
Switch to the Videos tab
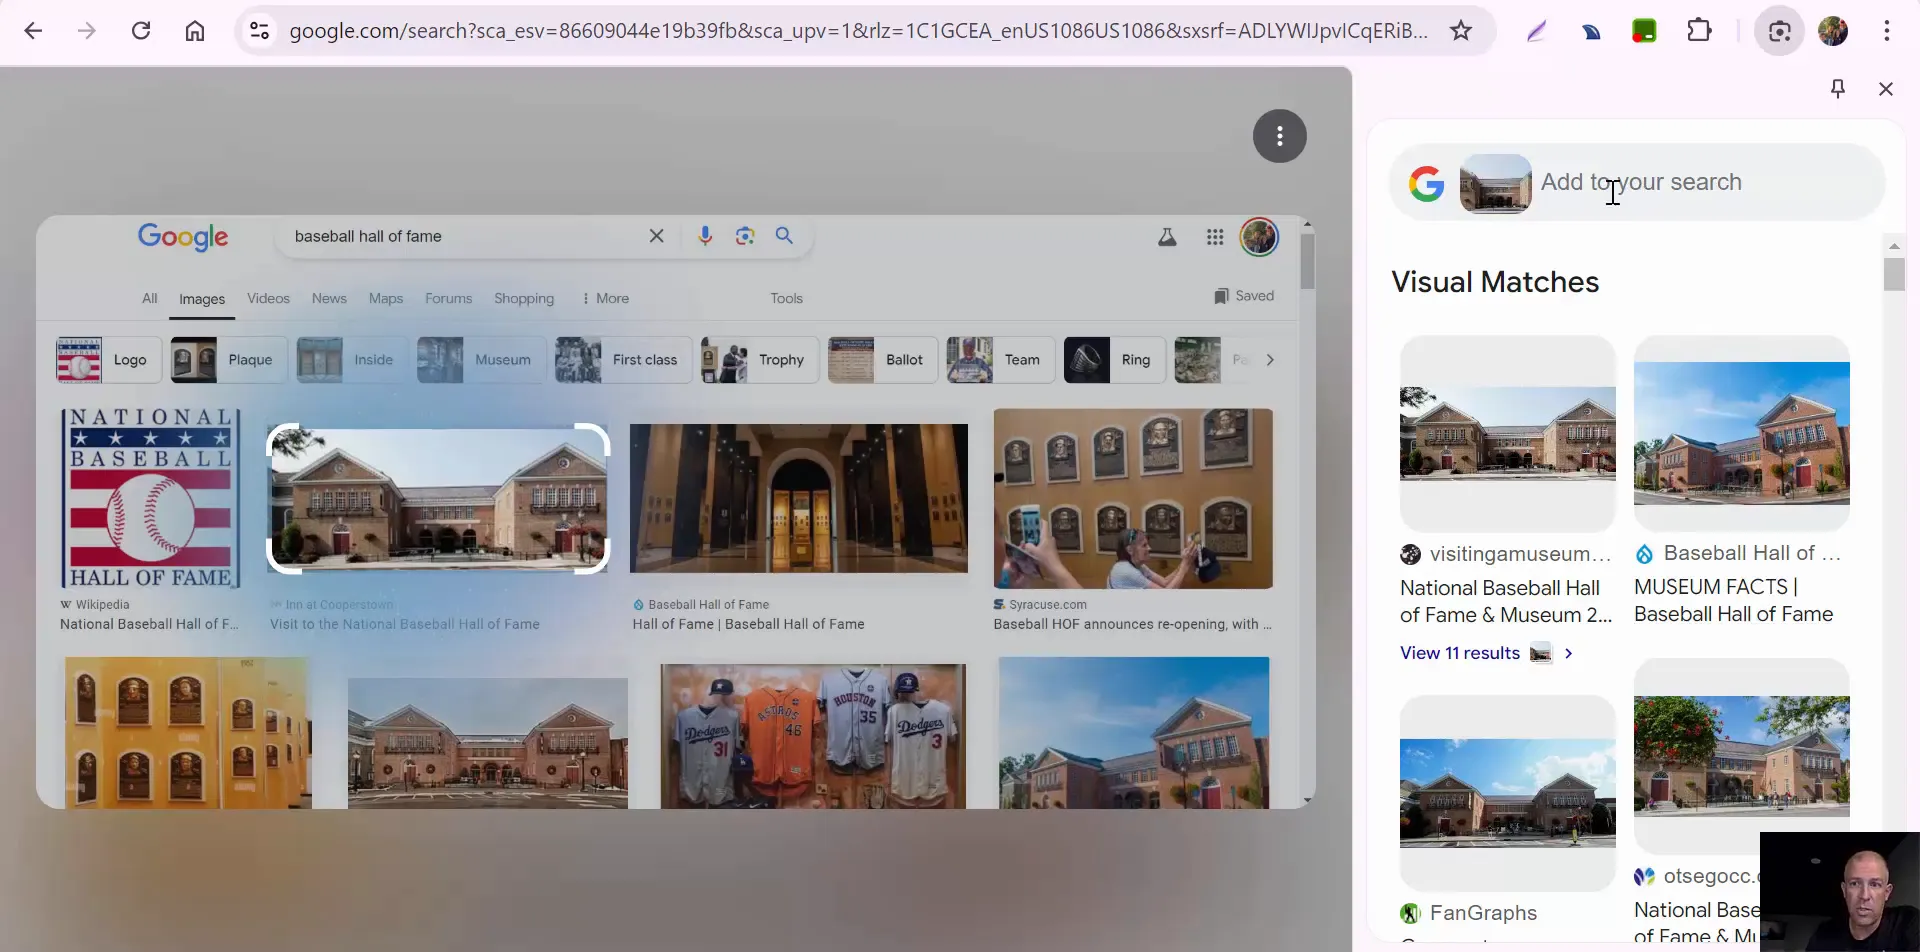268,298
